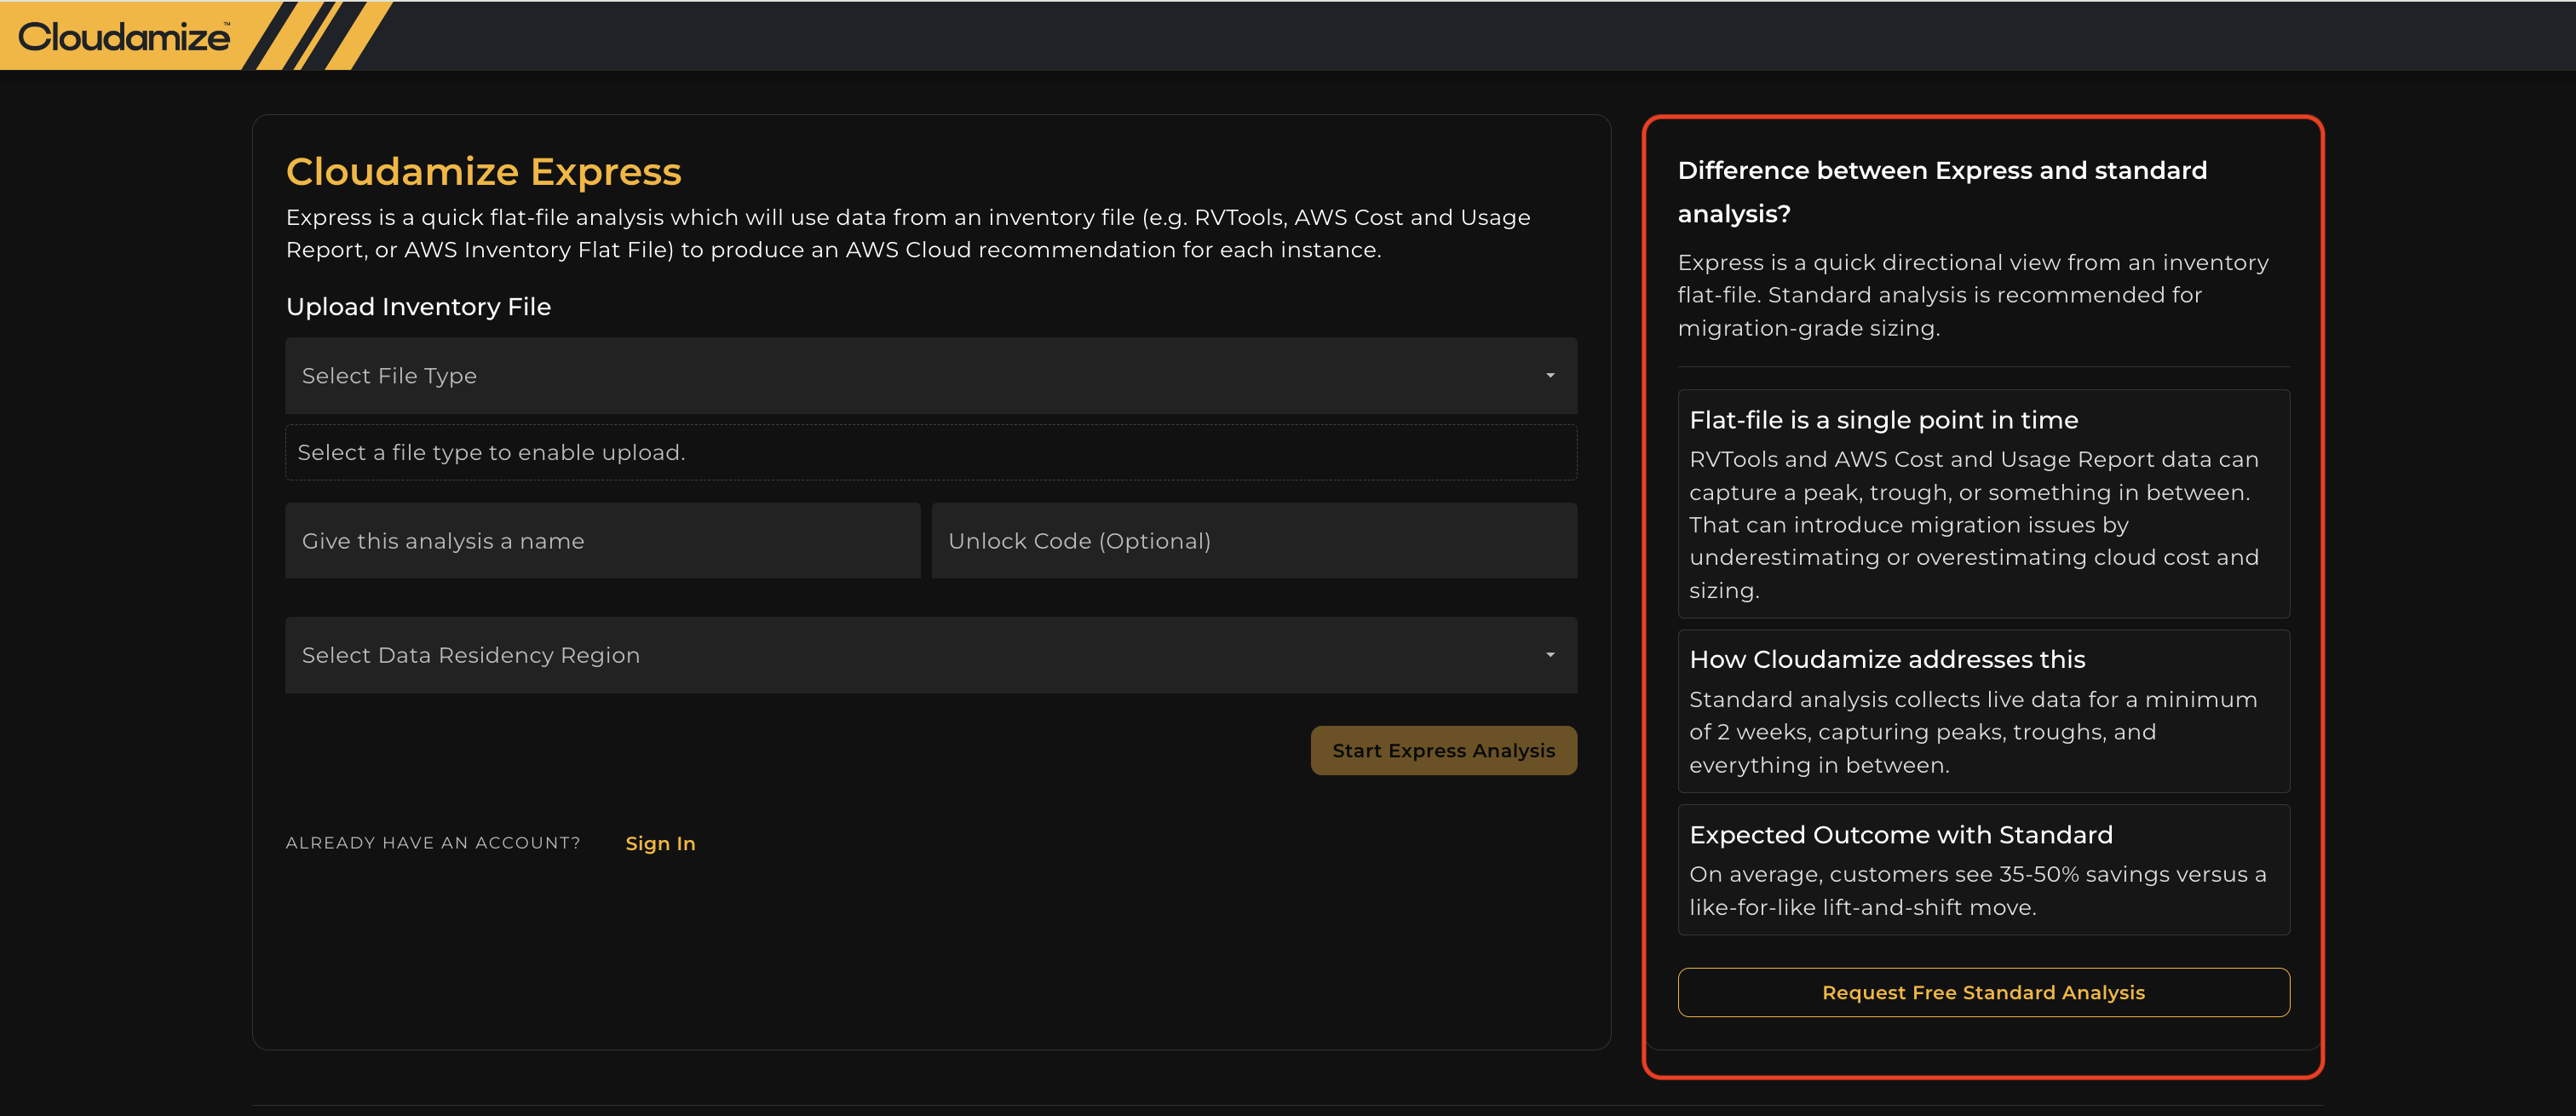Click the 'RVTools and AWS Cost and Usage Report data' paragraph
The width and height of the screenshot is (2576, 1116).
click(x=1974, y=525)
